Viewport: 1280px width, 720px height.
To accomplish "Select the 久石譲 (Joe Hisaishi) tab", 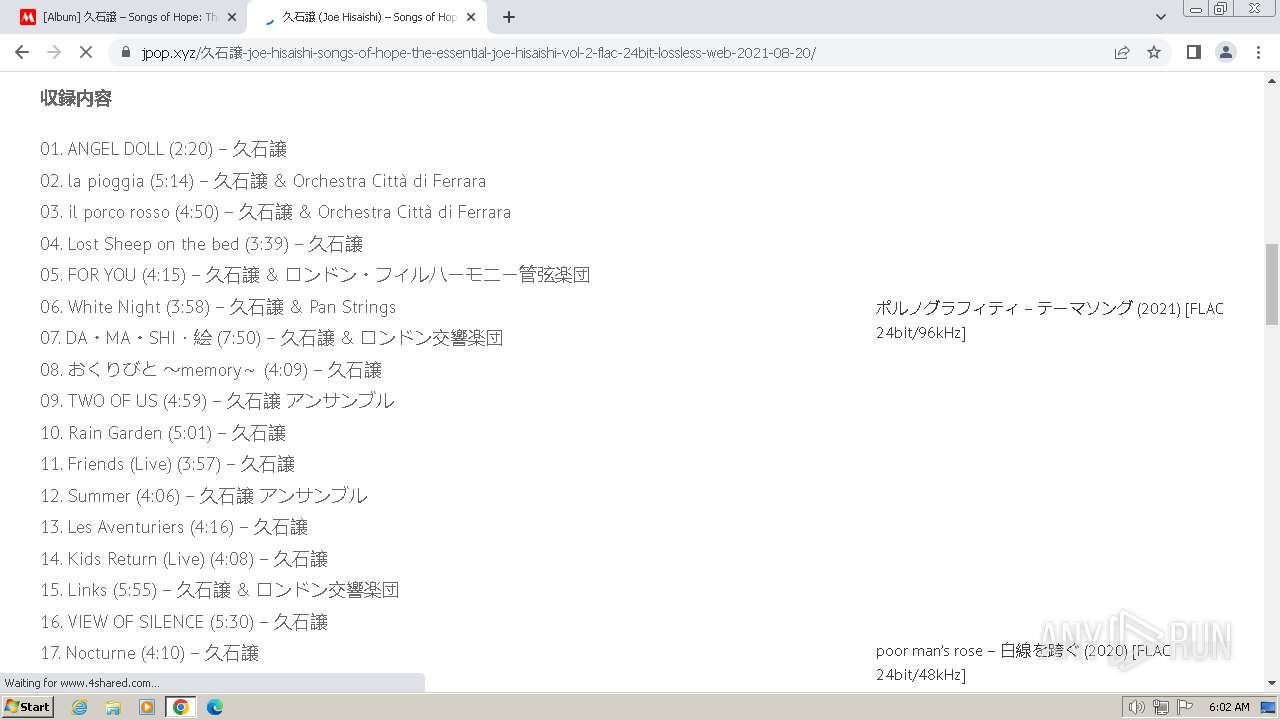I will [x=366, y=17].
